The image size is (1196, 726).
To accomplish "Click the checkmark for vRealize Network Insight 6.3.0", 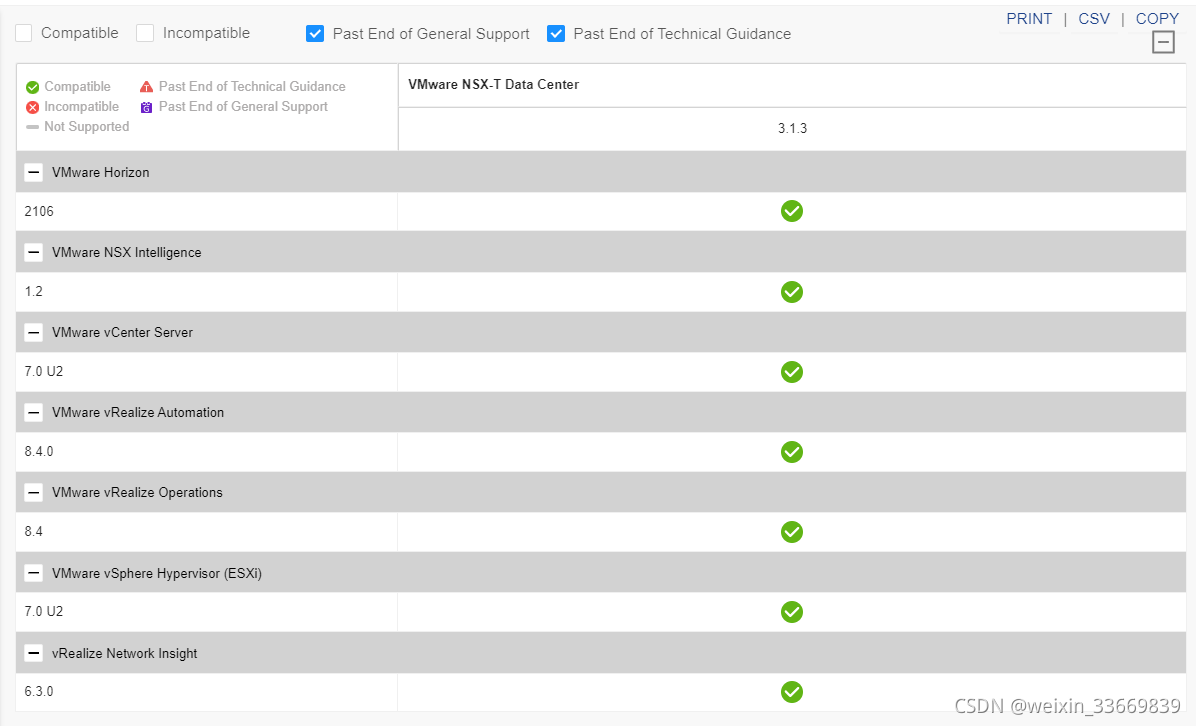I will pyautogui.click(x=792, y=692).
